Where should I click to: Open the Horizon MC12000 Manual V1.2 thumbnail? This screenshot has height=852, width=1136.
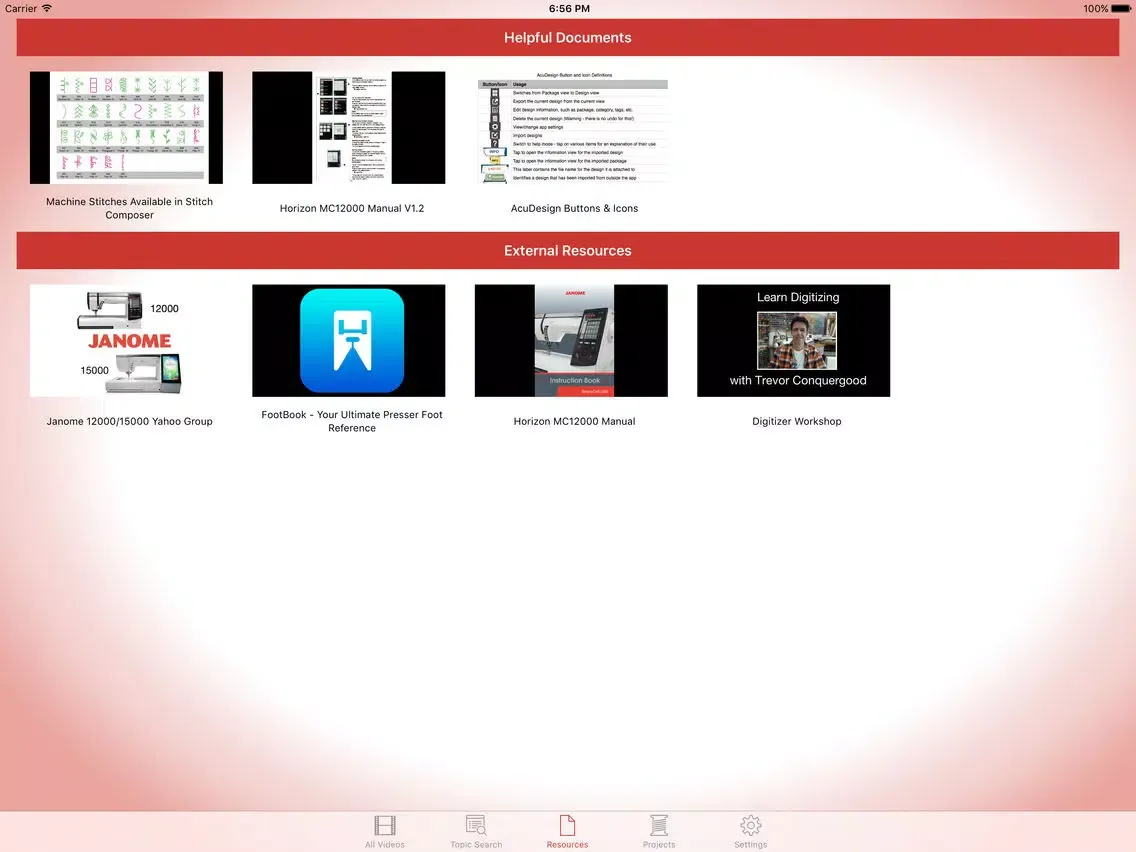click(348, 128)
